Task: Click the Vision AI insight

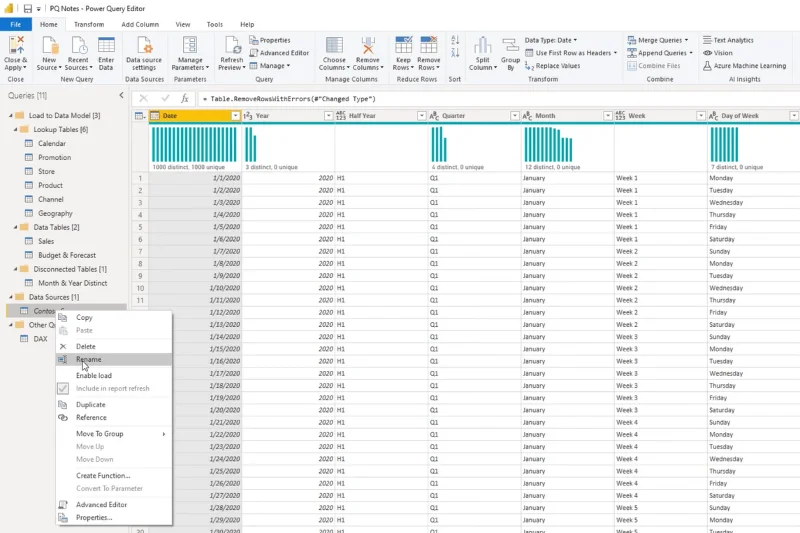Action: pos(718,53)
